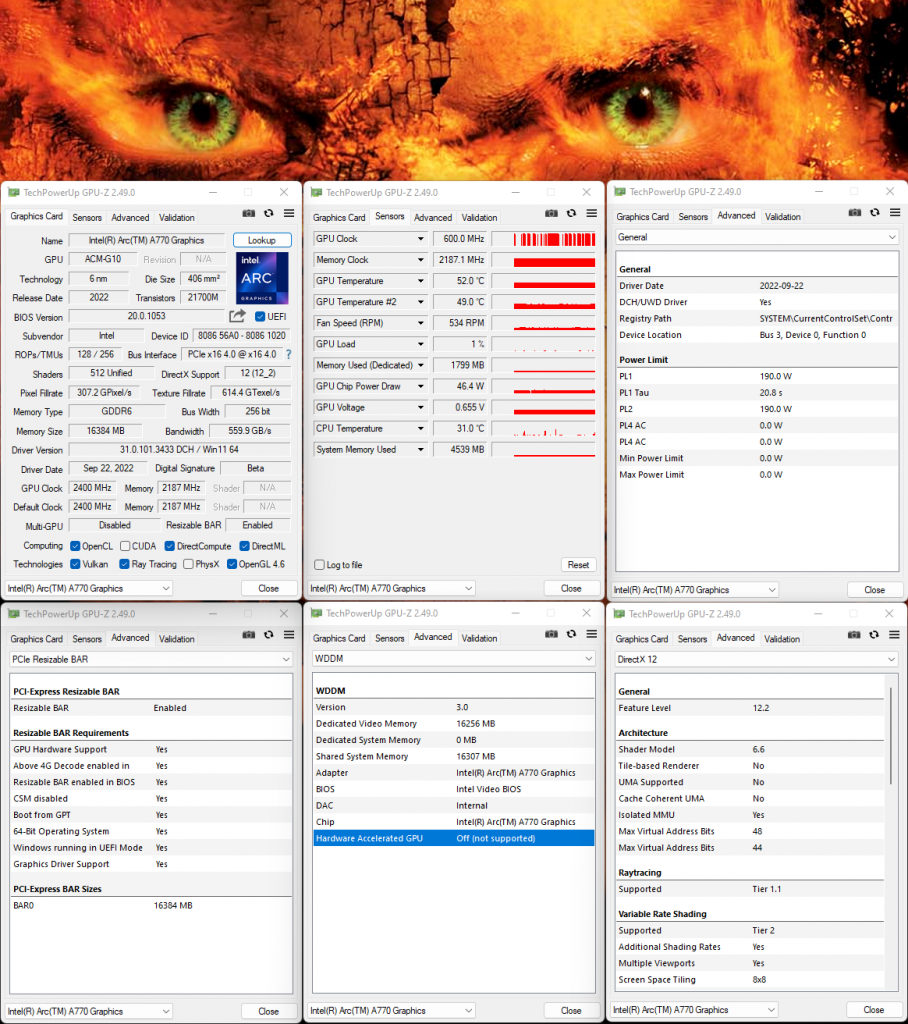Toggle the Ray Tracing checkbox

click(x=124, y=564)
